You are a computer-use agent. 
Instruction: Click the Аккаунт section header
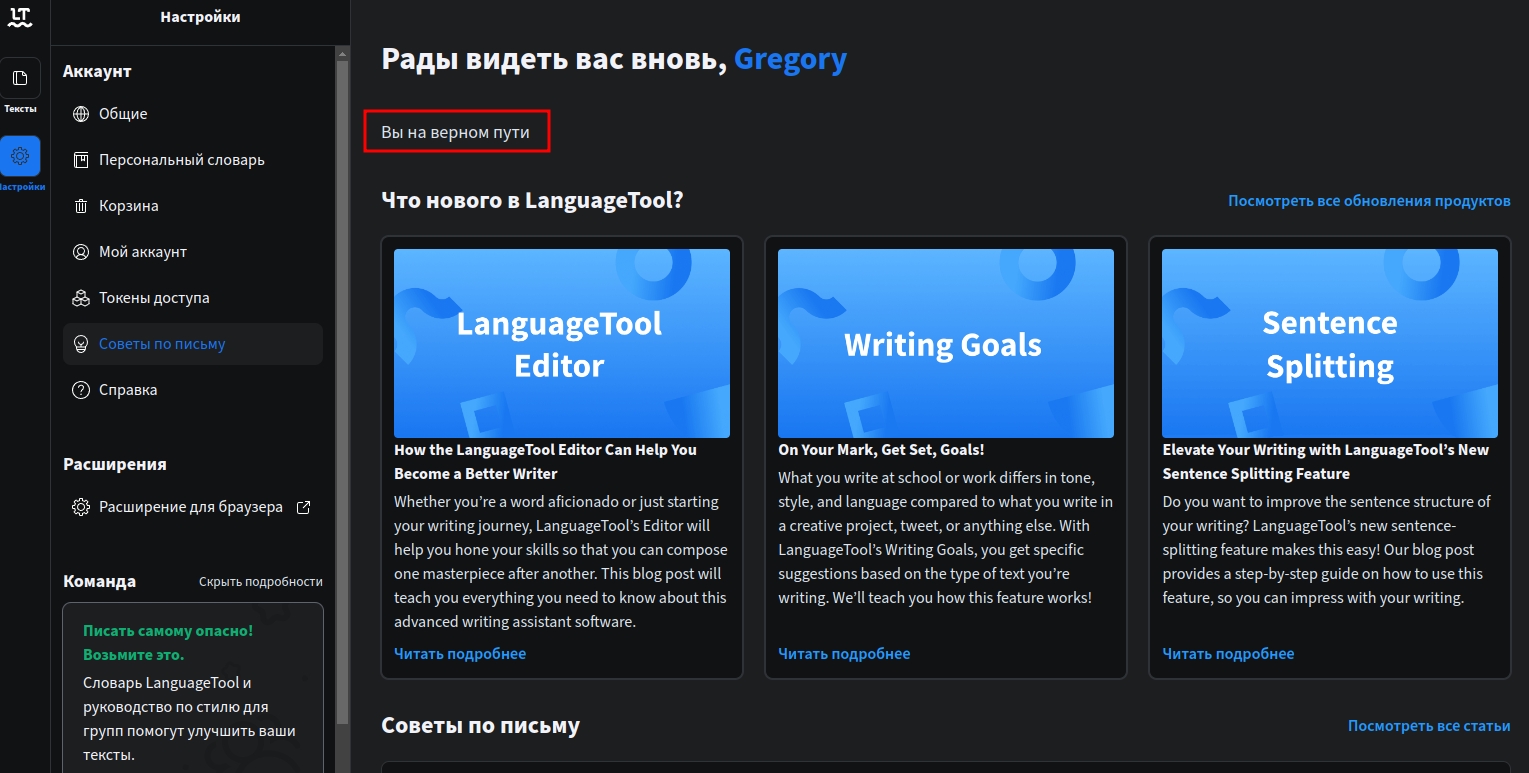pyautogui.click(x=97, y=72)
